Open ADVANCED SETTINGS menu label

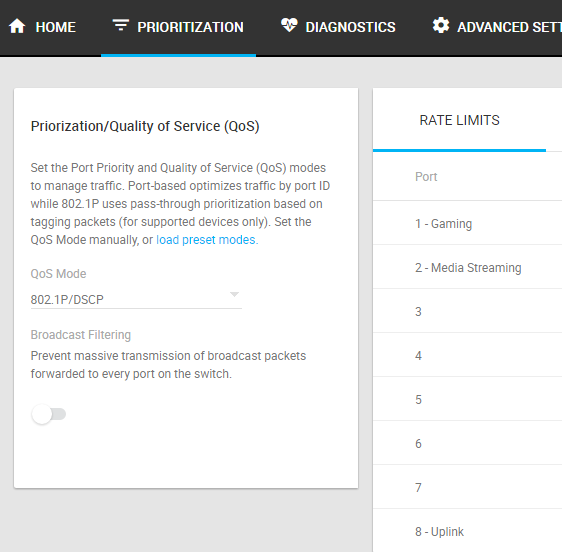pyautogui.click(x=509, y=27)
